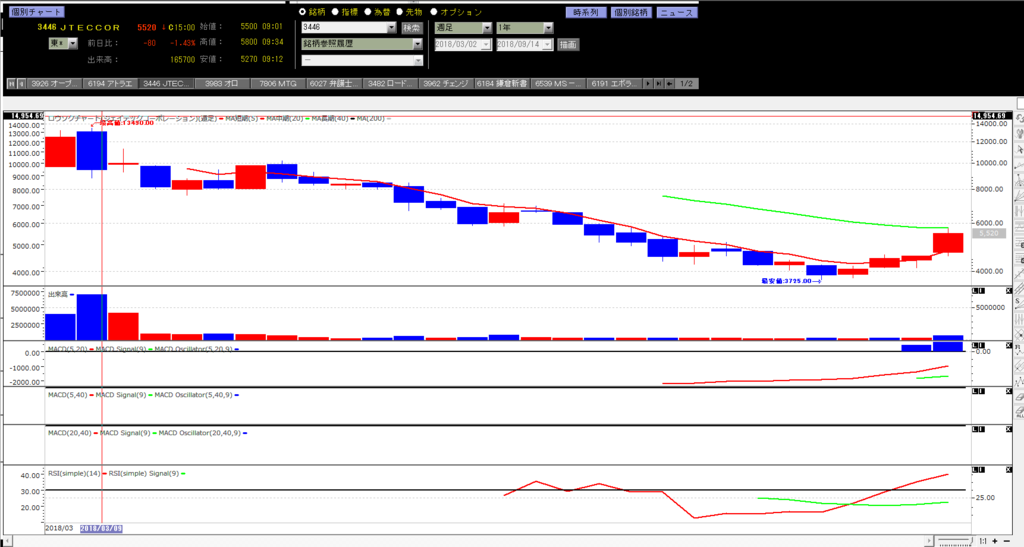Switch to tab 3446 JTEC...
Image resolution: width=1024 pixels, height=547 pixels.
[x=166, y=84]
